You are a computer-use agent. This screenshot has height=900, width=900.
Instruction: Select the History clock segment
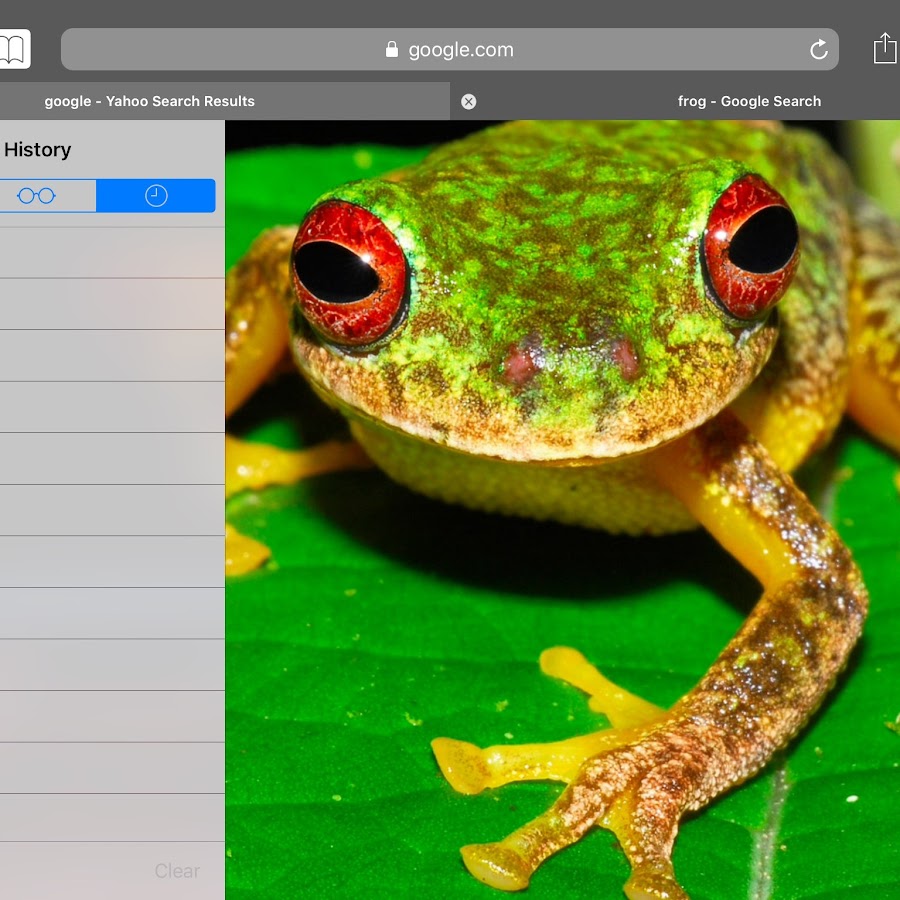[156, 196]
